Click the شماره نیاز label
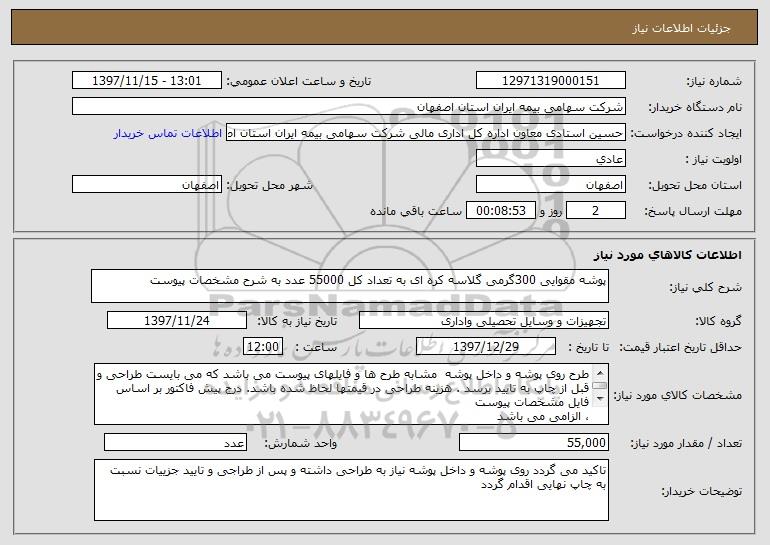The width and height of the screenshot is (770, 545). click(x=714, y=81)
